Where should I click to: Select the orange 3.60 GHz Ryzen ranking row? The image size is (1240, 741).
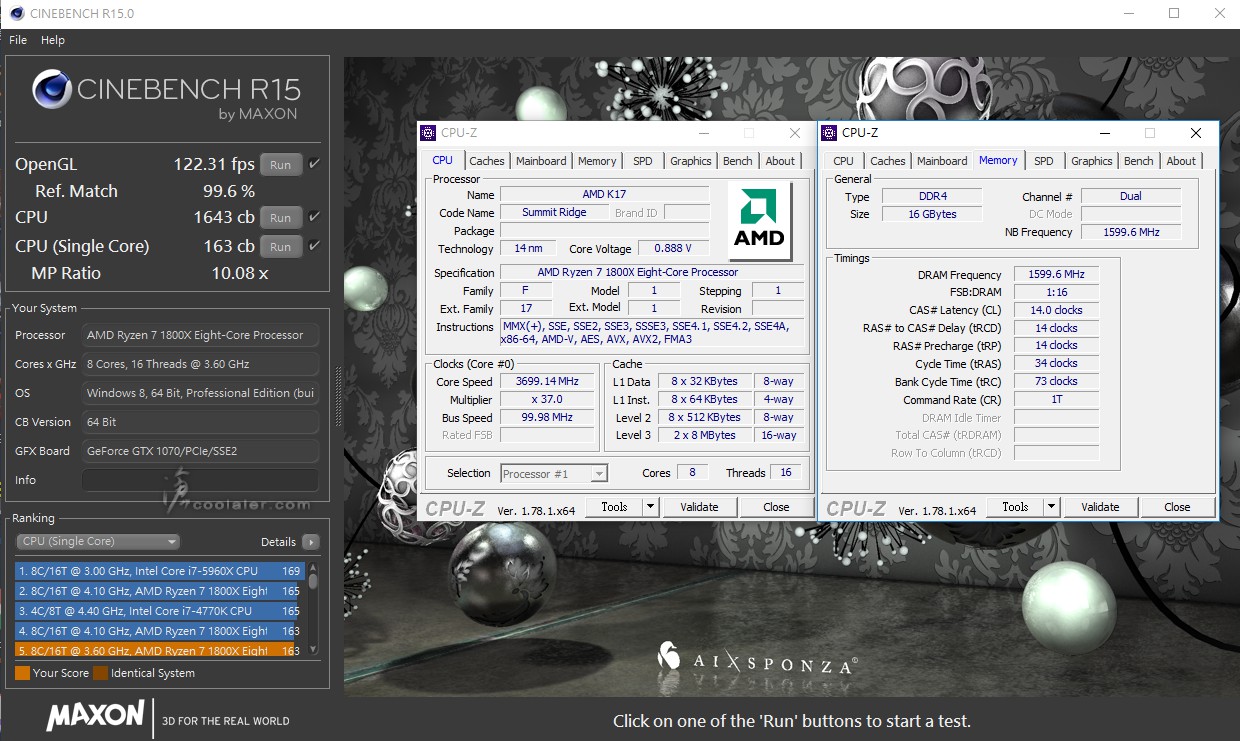point(160,651)
